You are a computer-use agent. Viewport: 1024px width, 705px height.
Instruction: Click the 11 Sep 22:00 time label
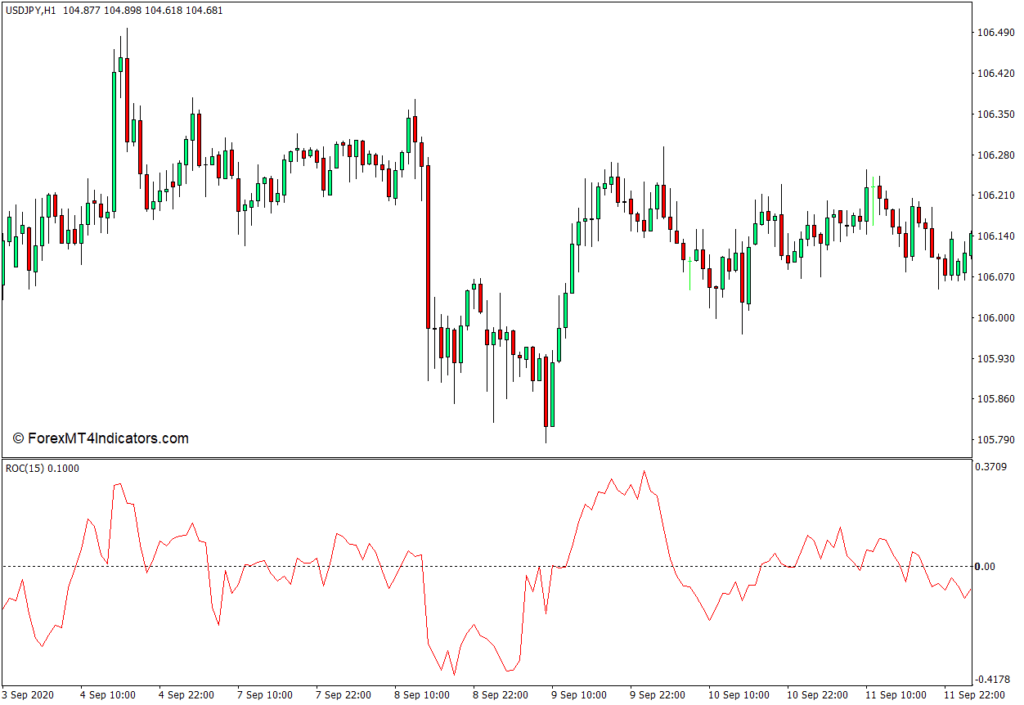(x=975, y=694)
